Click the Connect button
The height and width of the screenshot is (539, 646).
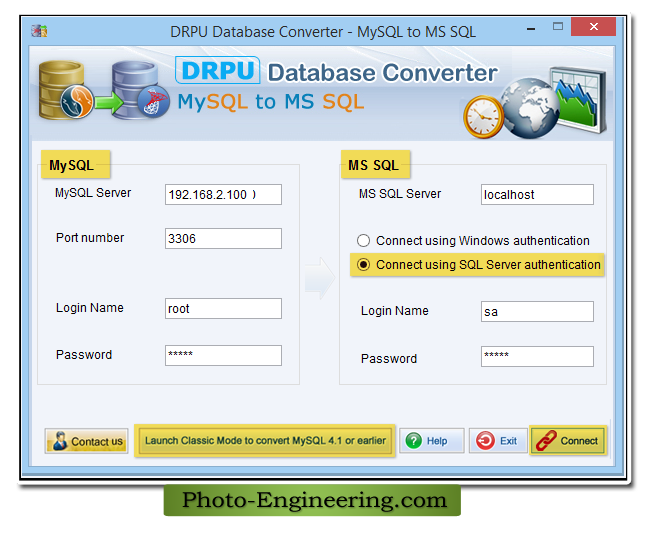[x=568, y=441]
